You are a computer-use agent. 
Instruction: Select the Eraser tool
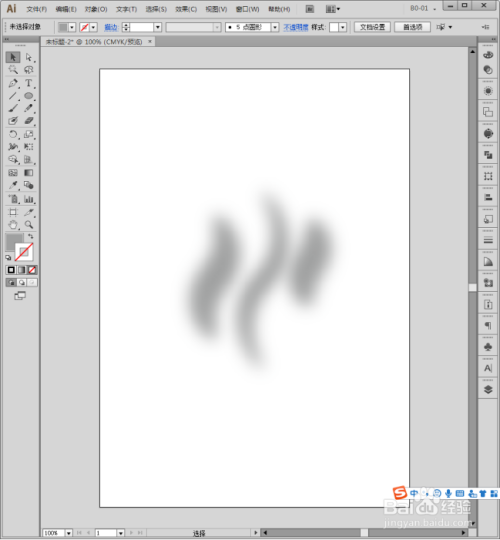(29, 121)
